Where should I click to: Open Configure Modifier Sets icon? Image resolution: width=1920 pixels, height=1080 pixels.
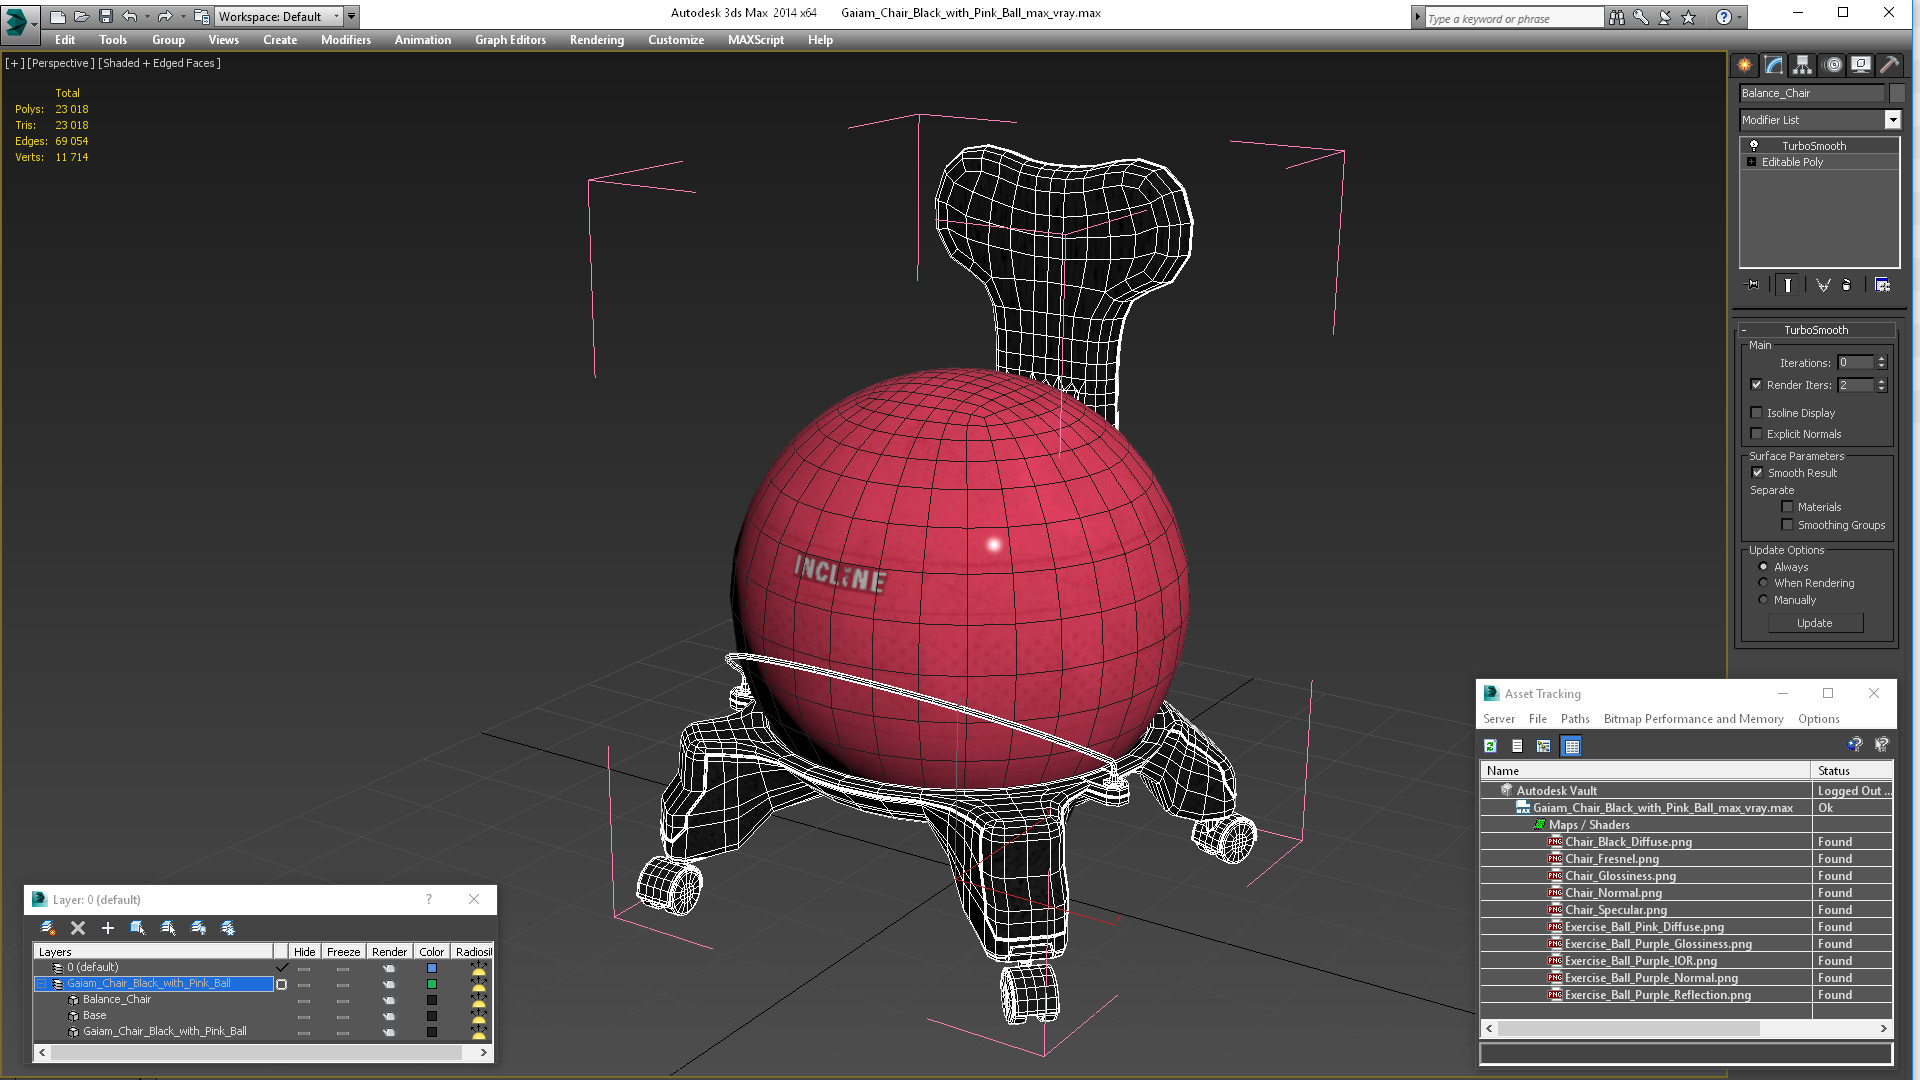coord(1882,285)
